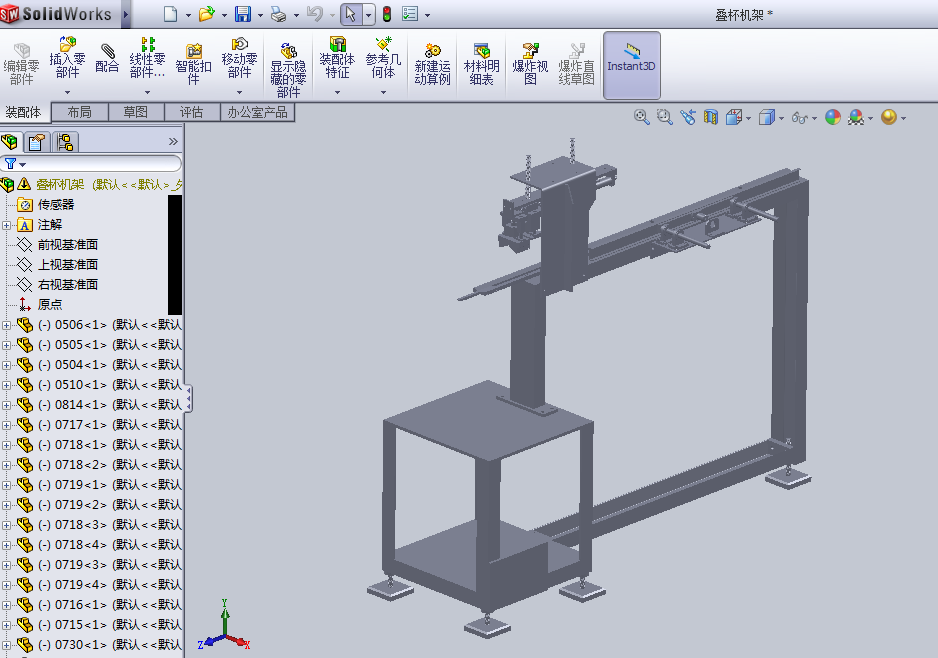Click the Previous View icon
The image size is (938, 658).
tap(688, 117)
